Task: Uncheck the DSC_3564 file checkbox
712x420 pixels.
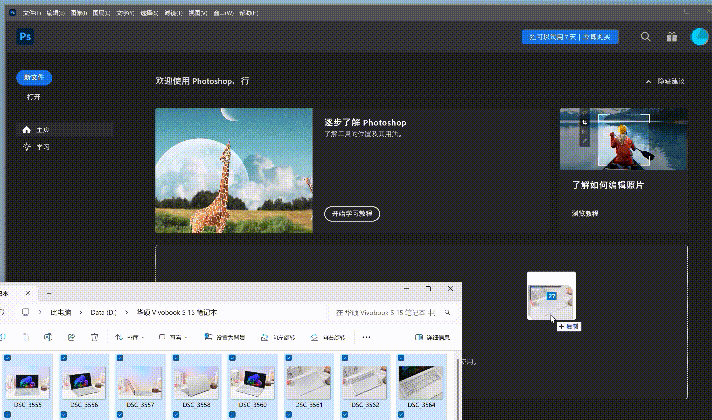Action: pyautogui.click(x=401, y=358)
